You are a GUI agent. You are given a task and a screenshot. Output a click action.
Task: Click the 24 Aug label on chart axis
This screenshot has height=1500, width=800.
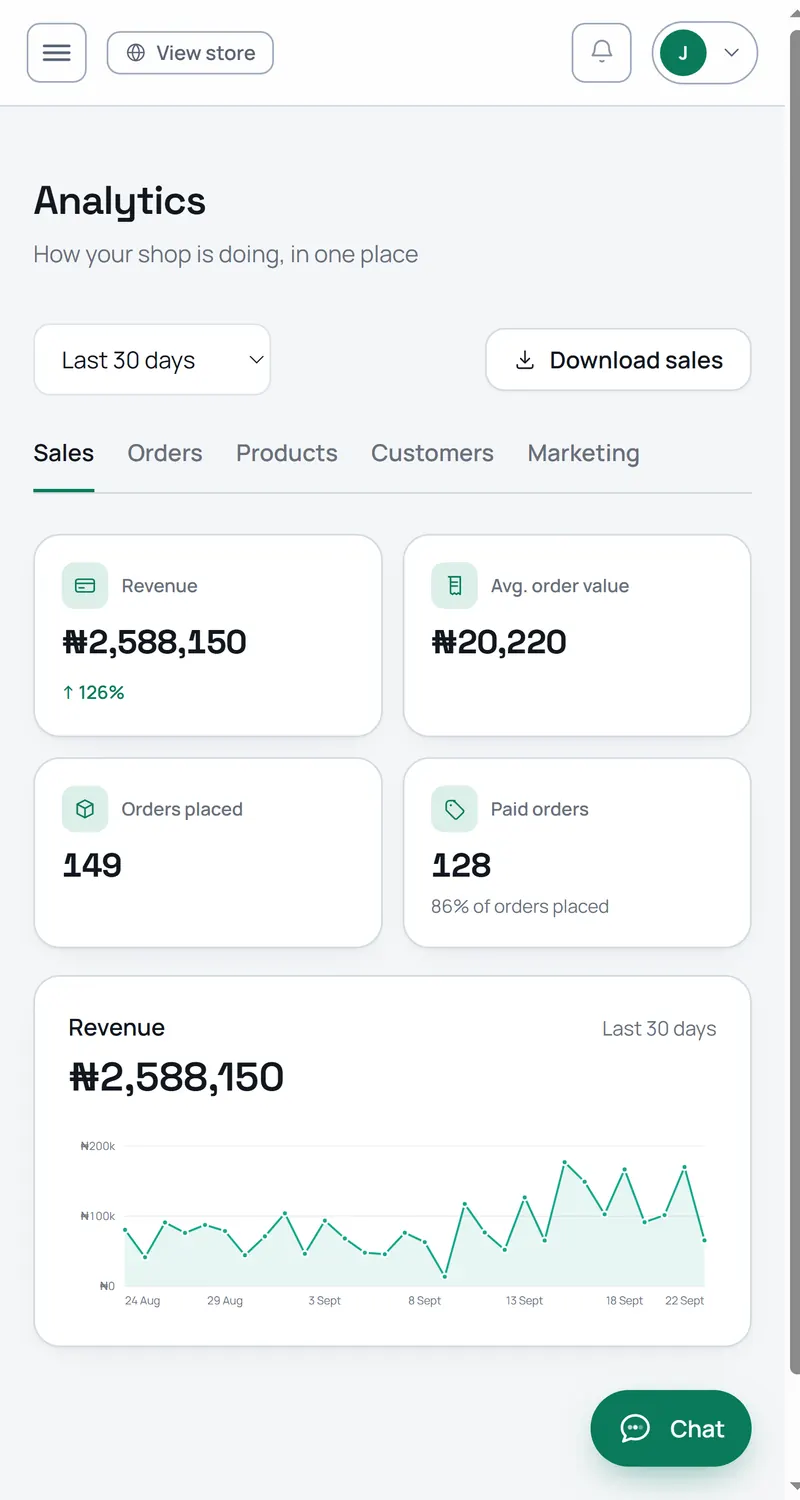coord(142,1301)
